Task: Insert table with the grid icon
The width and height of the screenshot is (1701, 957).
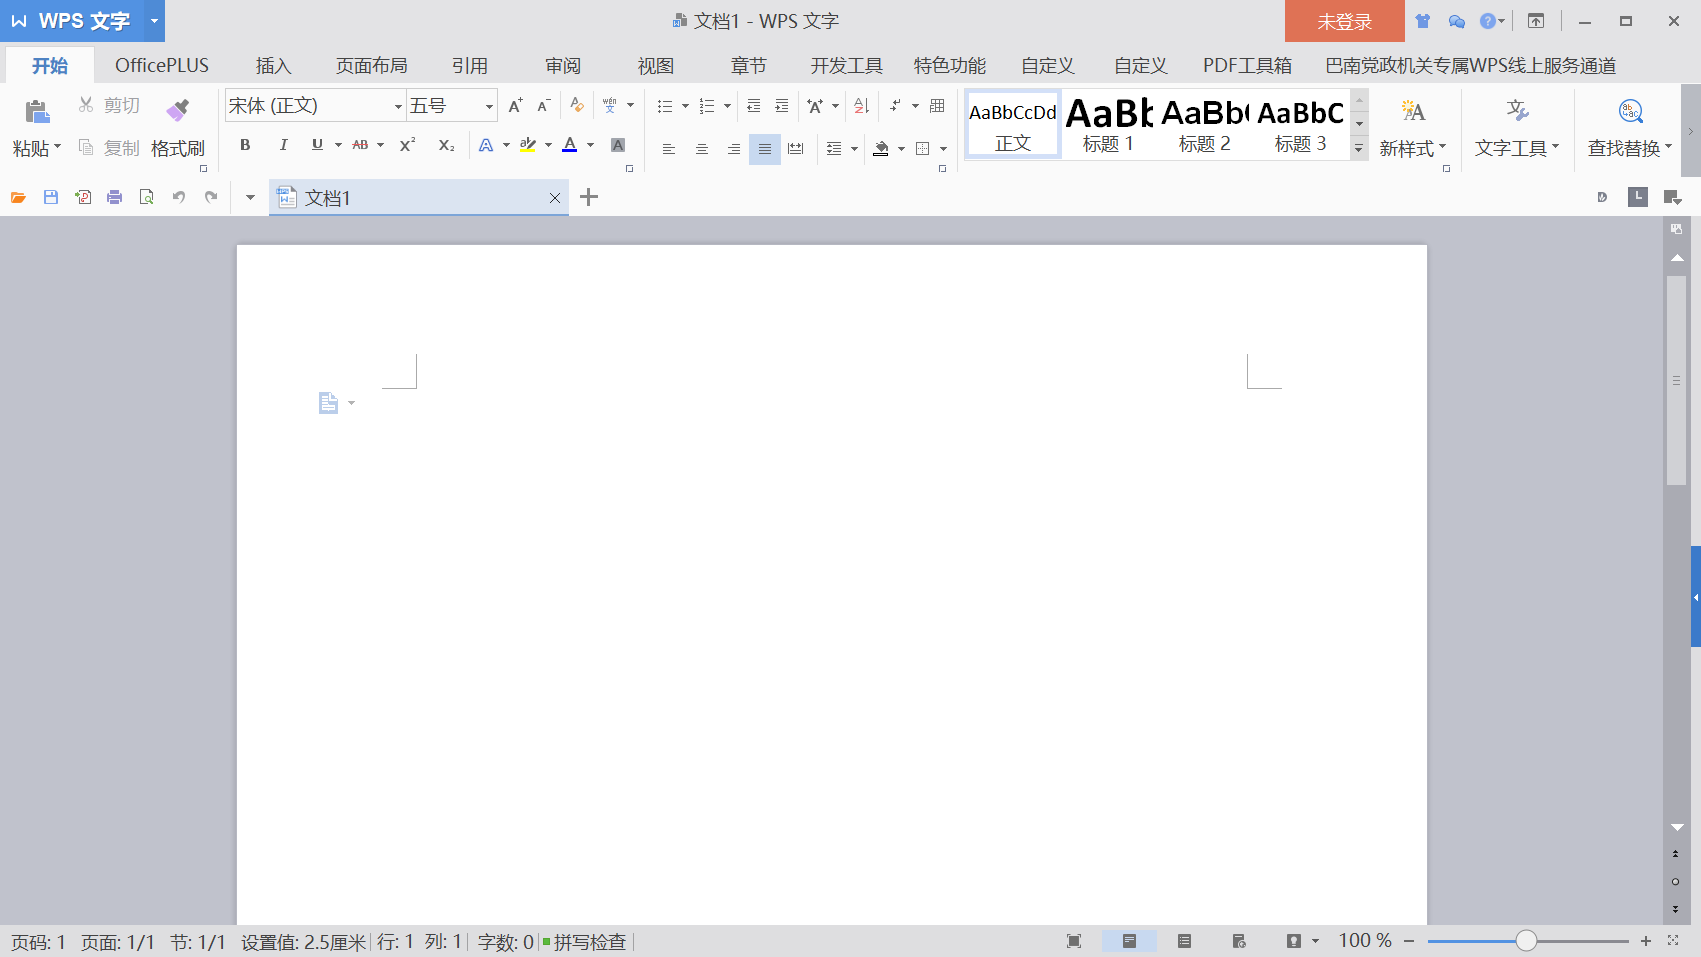Action: point(937,105)
